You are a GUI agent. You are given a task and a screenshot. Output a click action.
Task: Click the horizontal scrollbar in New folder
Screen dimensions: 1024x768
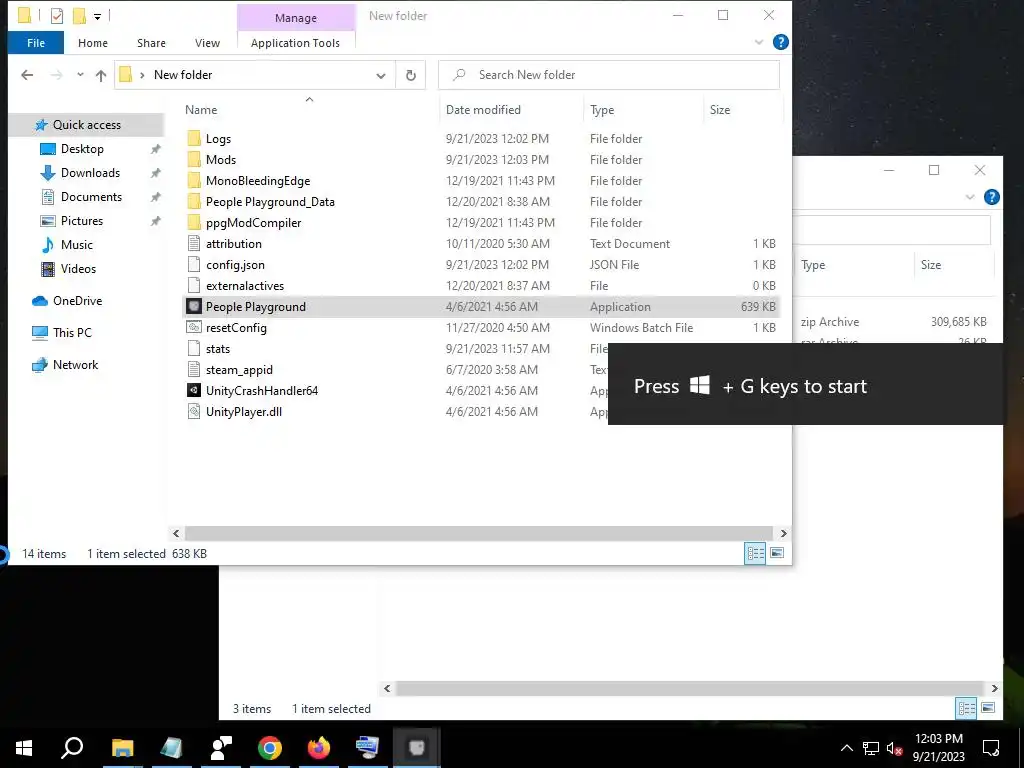click(479, 534)
